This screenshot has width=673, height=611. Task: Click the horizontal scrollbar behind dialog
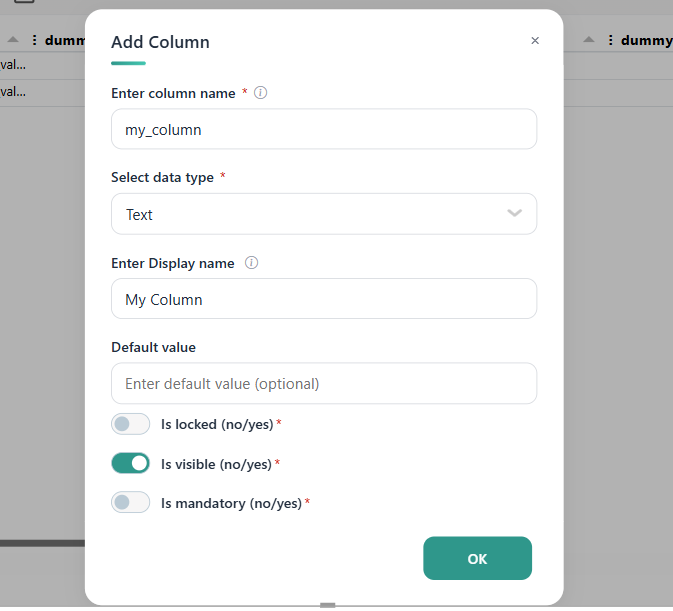coord(42,543)
